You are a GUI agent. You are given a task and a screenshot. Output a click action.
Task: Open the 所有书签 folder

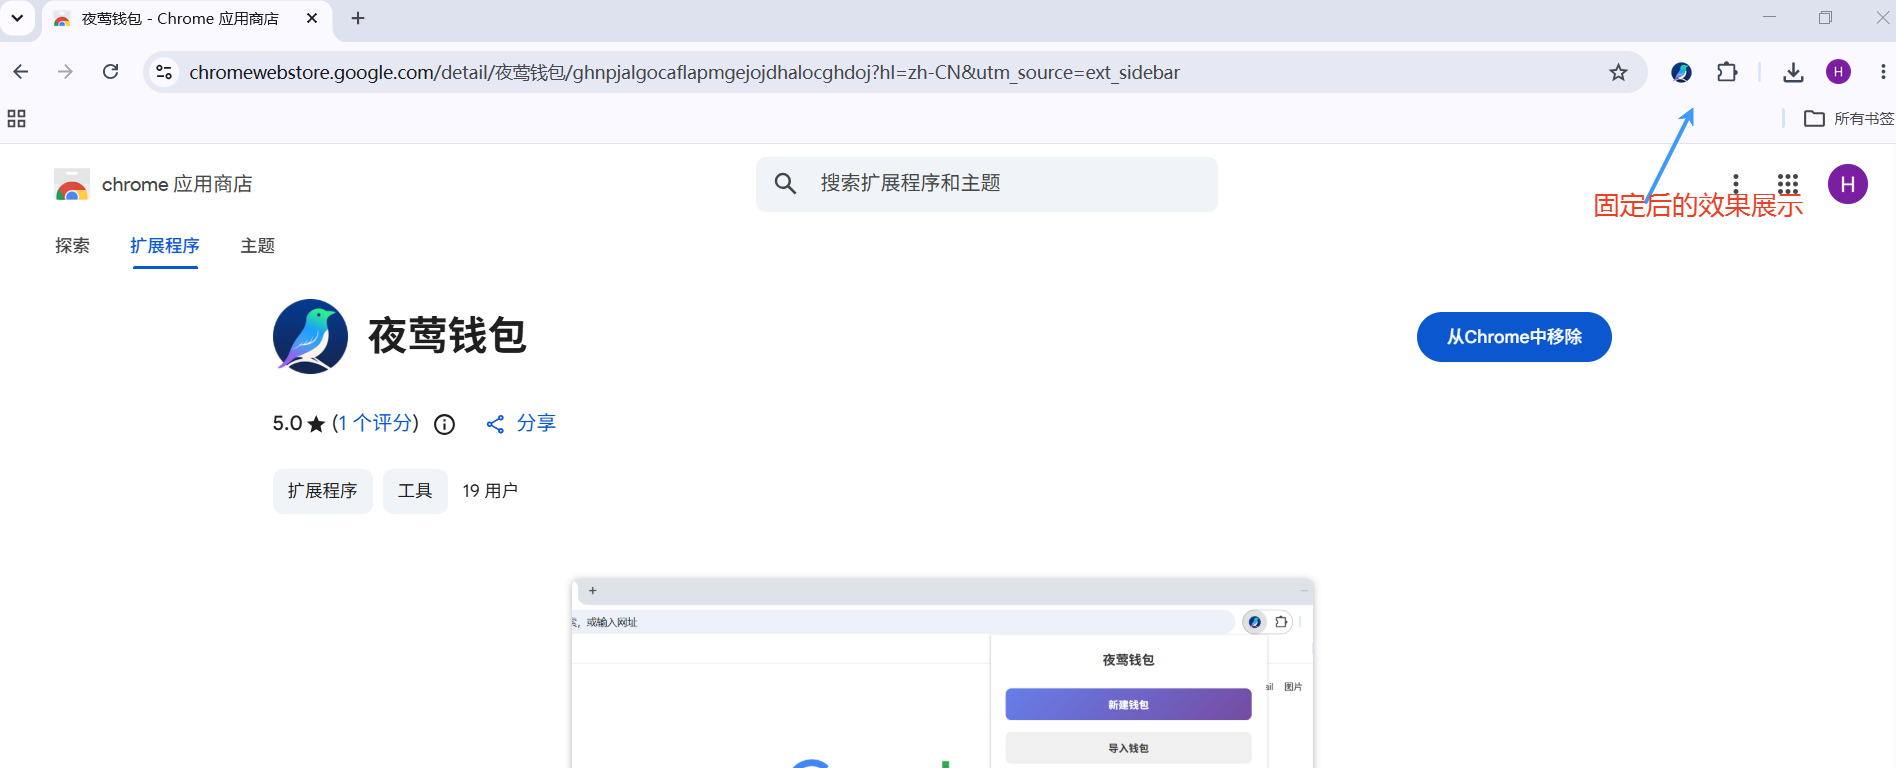[1849, 119]
